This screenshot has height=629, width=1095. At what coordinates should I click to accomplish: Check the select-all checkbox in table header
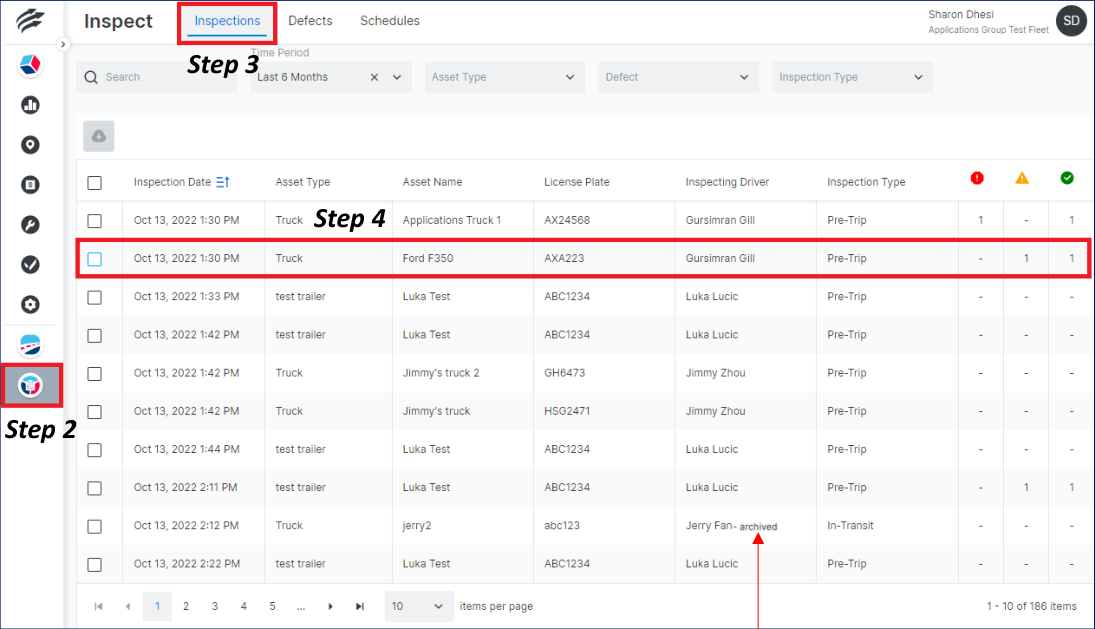click(96, 182)
